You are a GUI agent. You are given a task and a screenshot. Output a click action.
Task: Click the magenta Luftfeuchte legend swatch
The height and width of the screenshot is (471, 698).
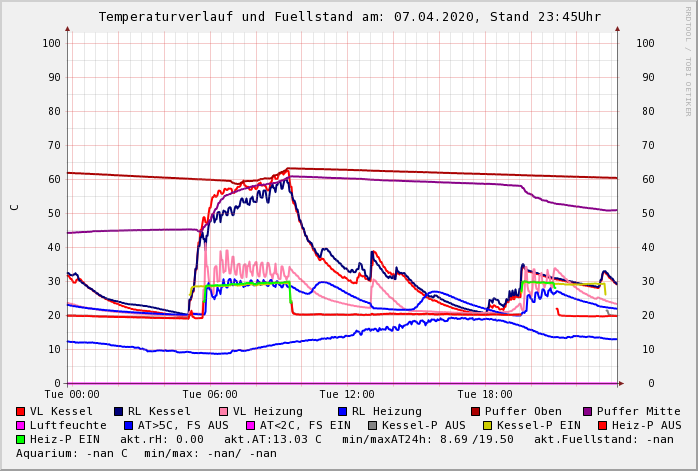point(21,425)
